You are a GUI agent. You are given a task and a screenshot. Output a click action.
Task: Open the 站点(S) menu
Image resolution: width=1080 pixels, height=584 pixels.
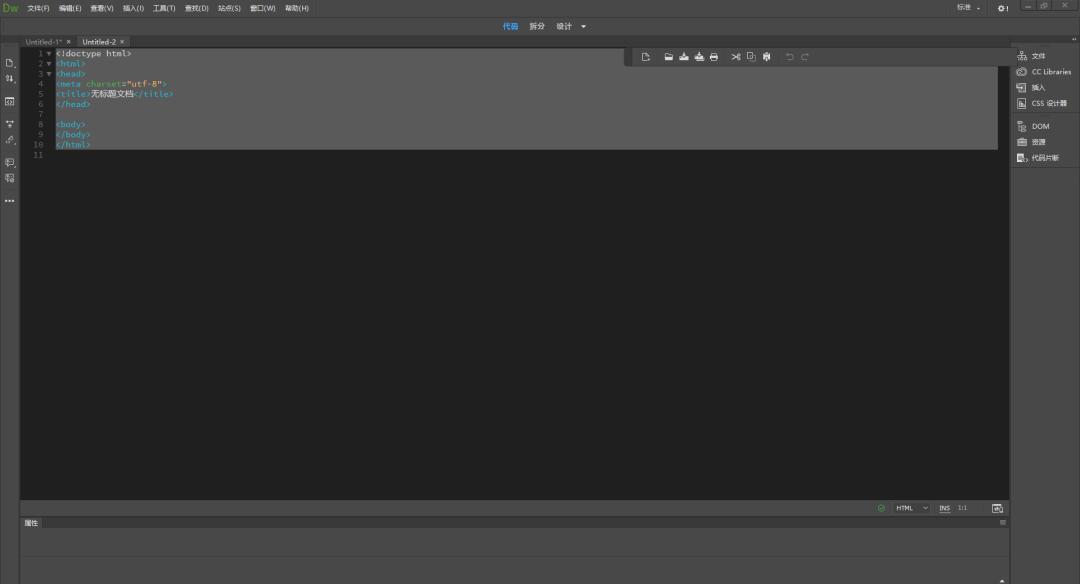(x=229, y=8)
